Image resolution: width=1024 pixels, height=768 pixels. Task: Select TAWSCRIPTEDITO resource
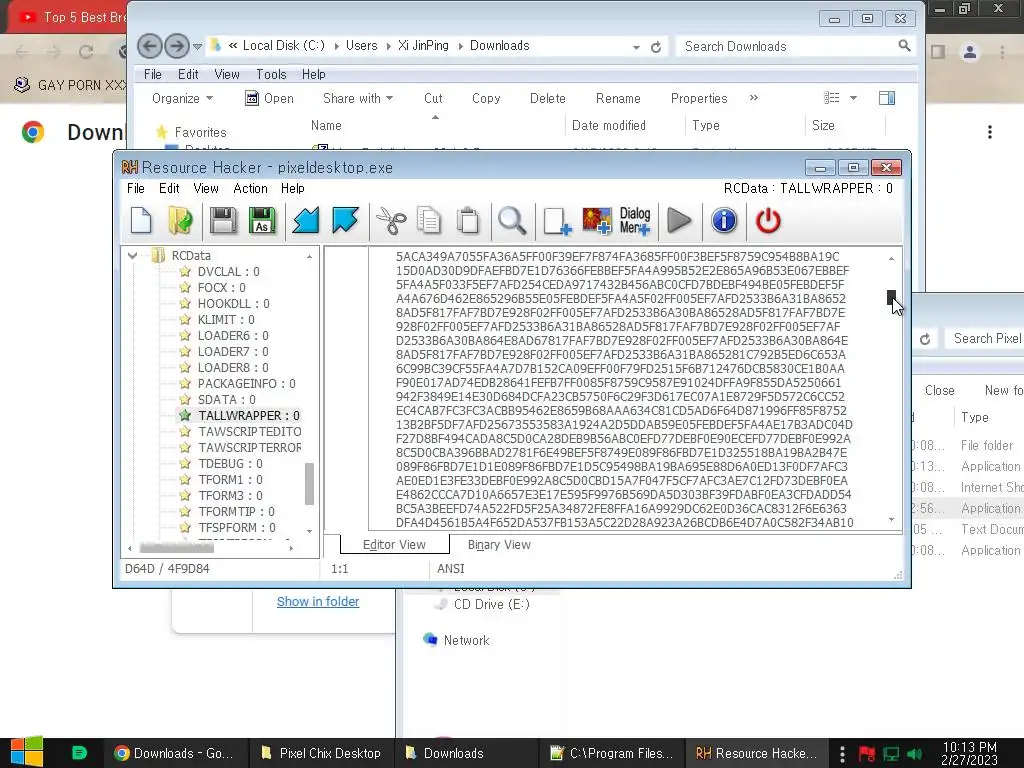click(249, 432)
